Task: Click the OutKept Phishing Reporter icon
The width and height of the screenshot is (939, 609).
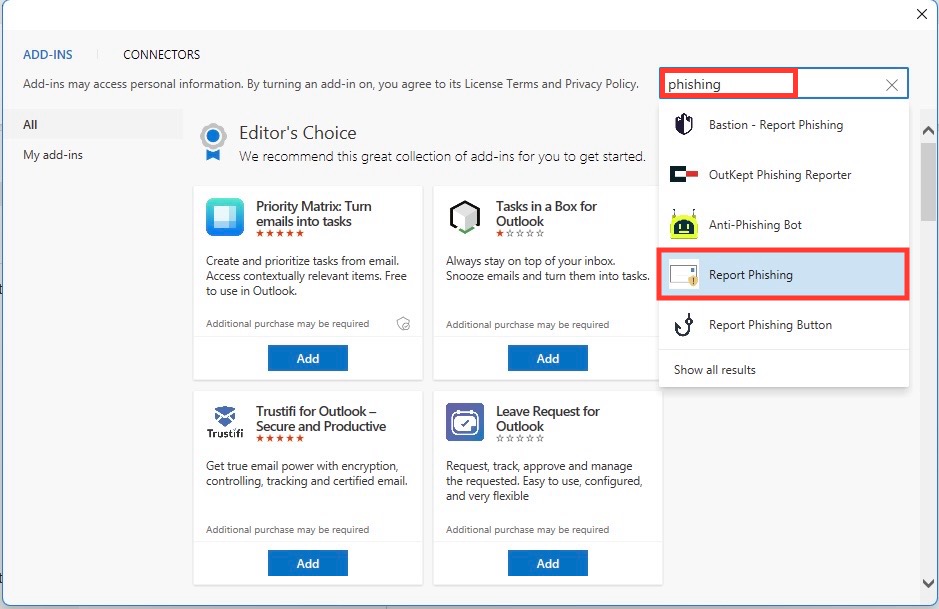Action: point(683,174)
